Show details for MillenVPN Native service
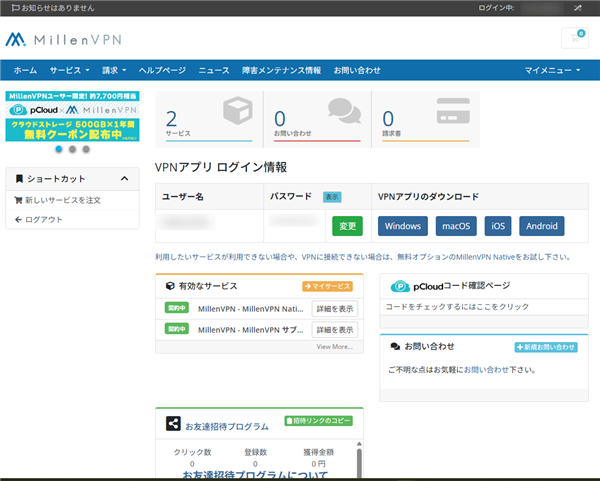This screenshot has width=600, height=481. click(334, 309)
